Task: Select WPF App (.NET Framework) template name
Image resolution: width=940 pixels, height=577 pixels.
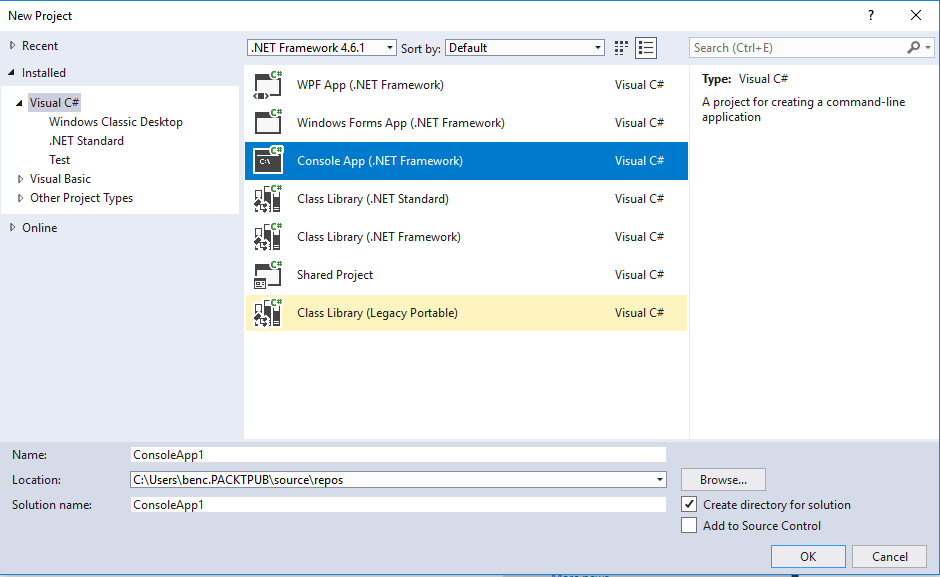Action: [x=370, y=85]
